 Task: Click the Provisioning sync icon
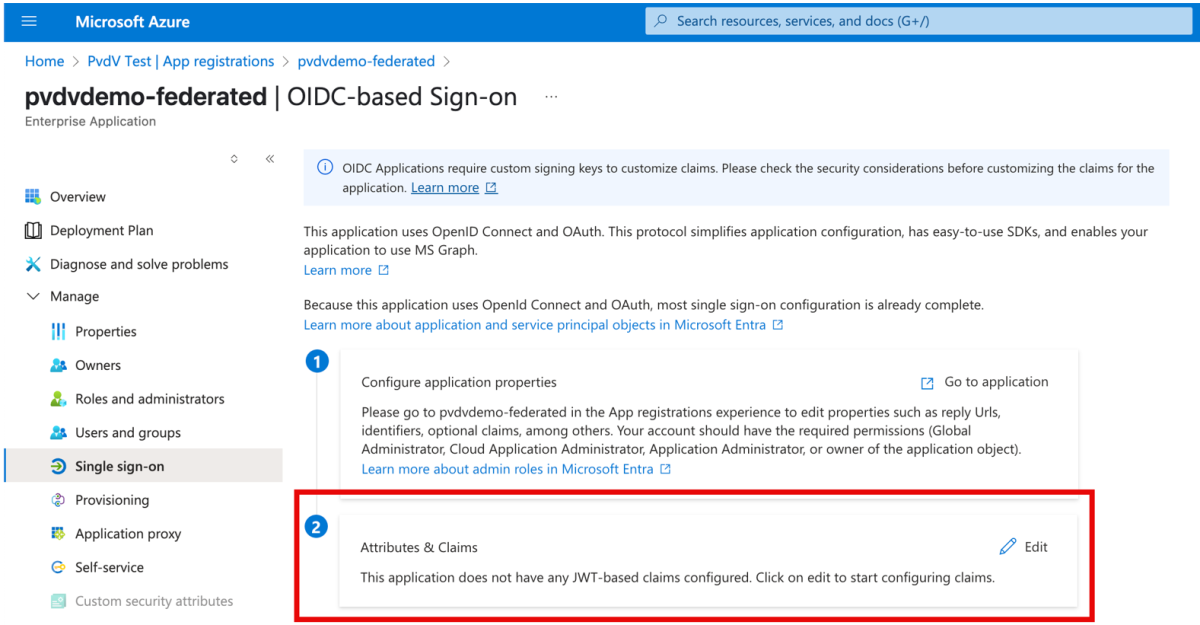[x=58, y=500]
